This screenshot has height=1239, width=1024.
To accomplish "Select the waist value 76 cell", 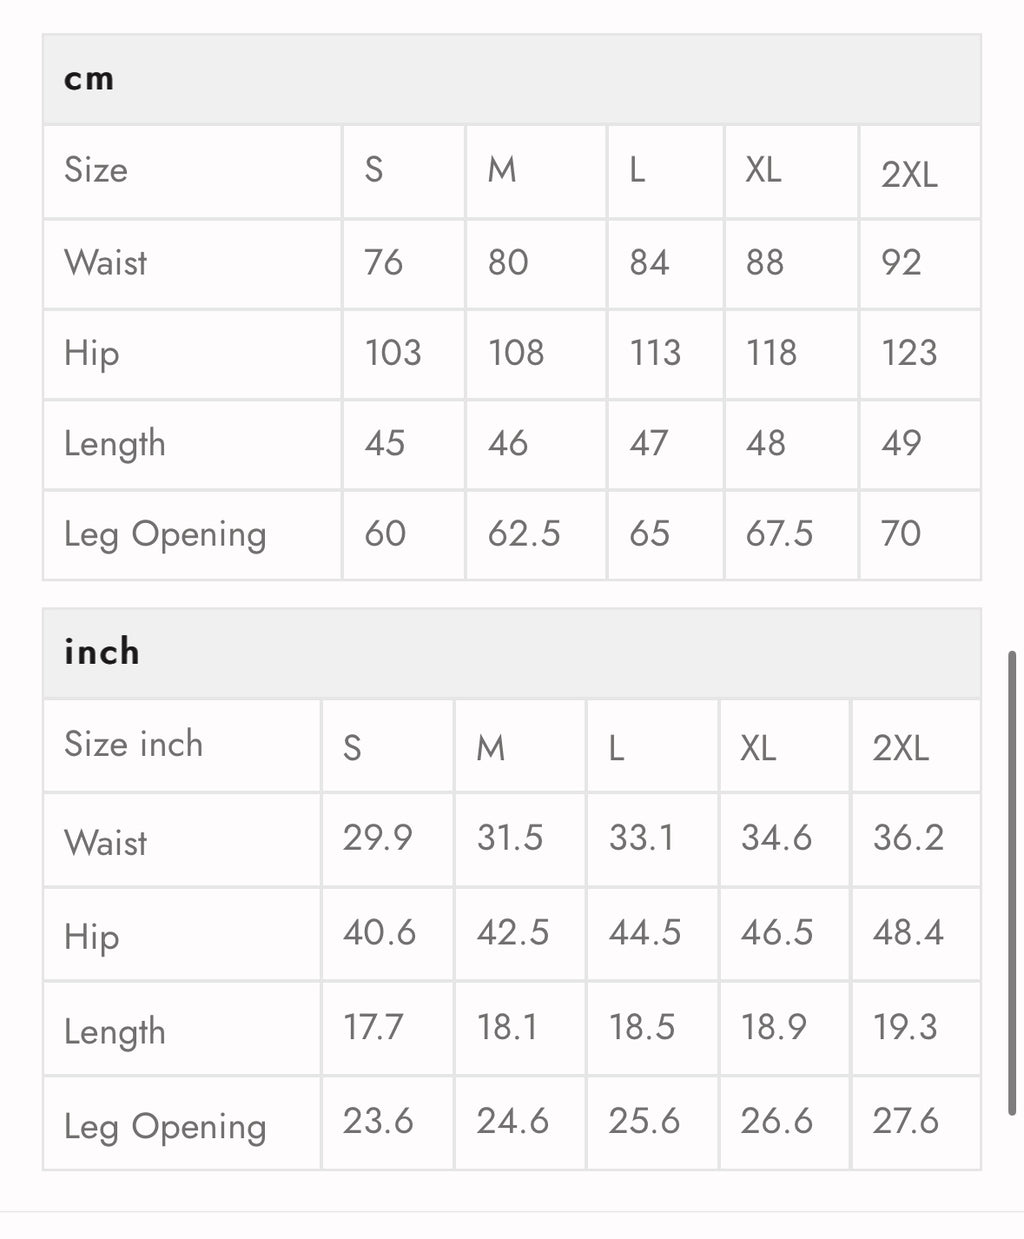I will point(384,263).
